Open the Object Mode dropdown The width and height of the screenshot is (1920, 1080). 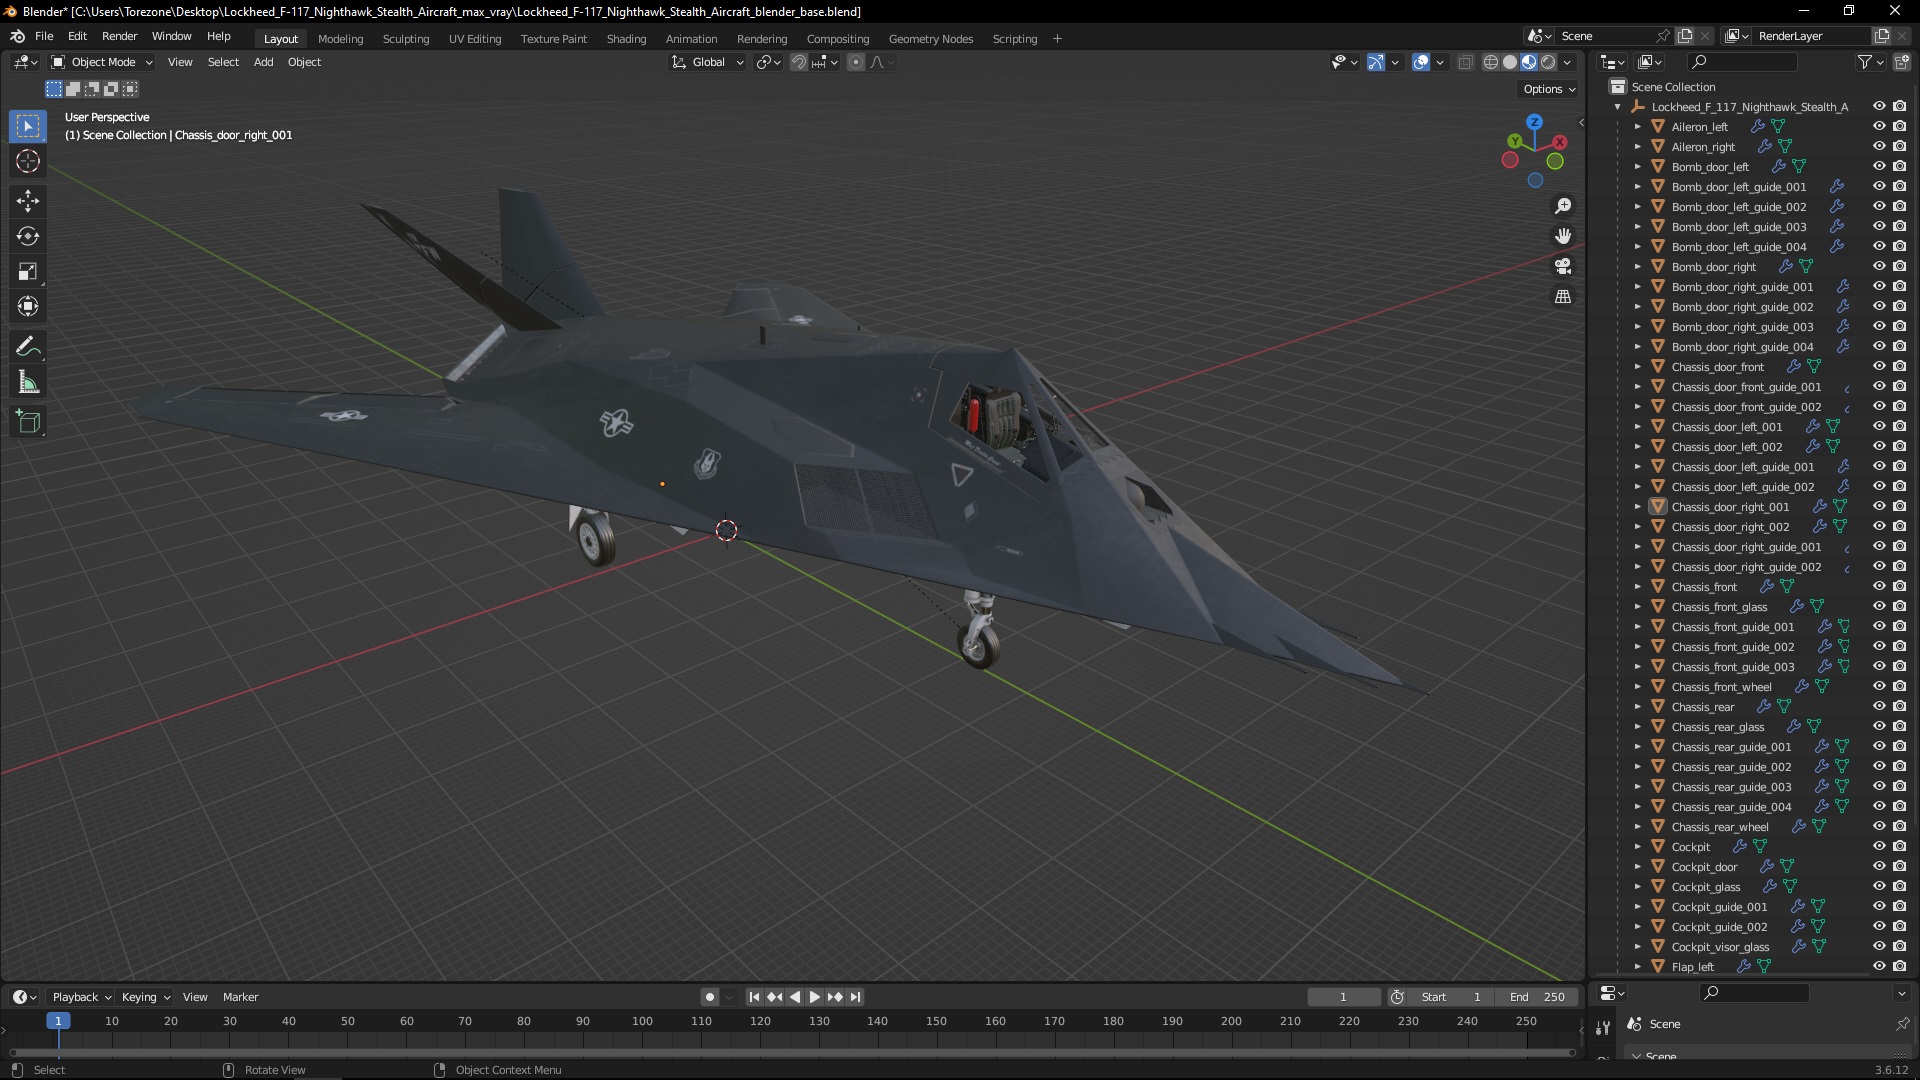point(102,62)
